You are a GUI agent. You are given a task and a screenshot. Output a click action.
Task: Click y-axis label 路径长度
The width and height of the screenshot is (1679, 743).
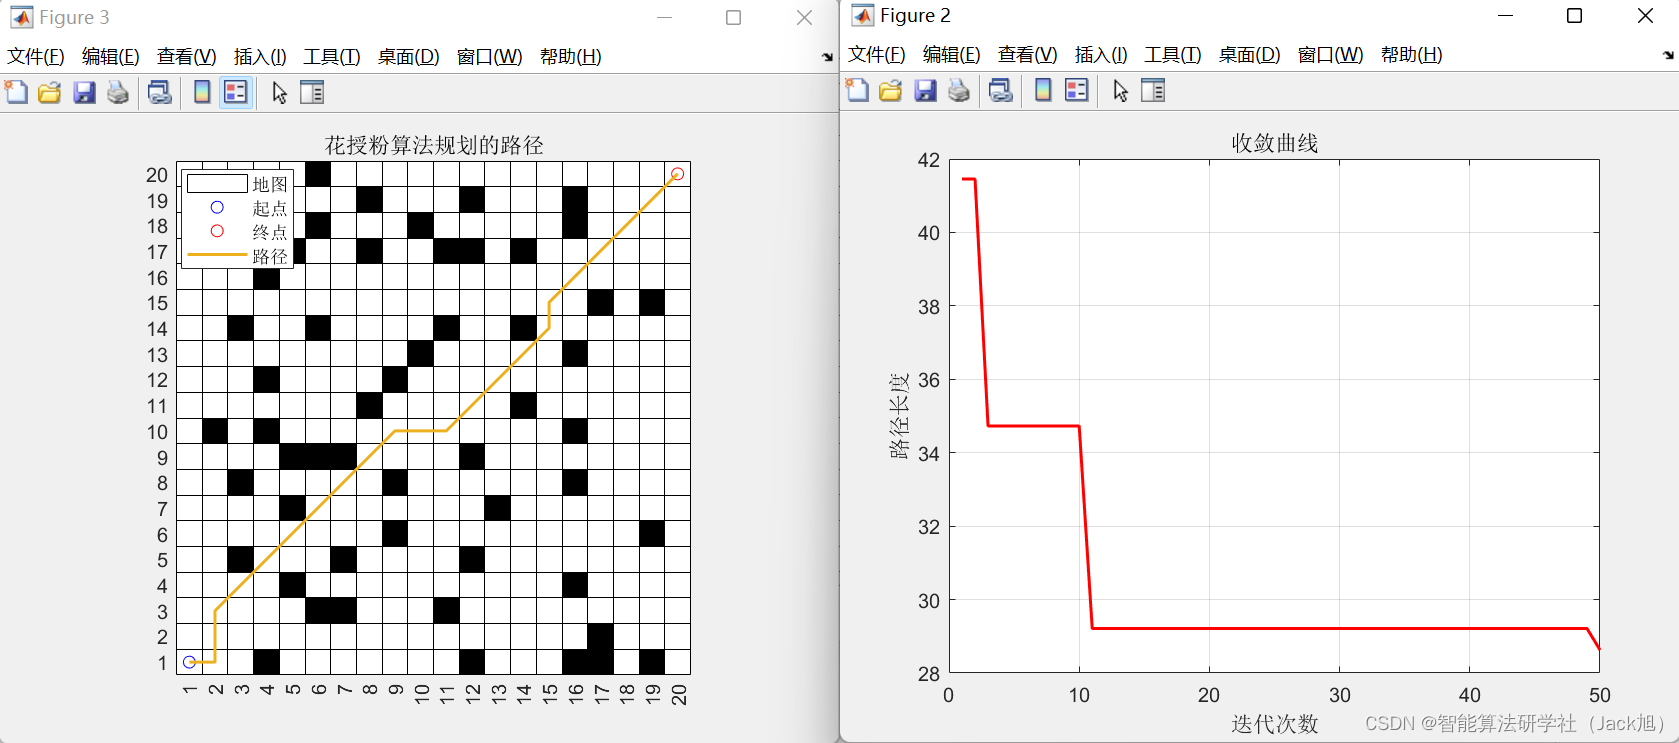(899, 416)
